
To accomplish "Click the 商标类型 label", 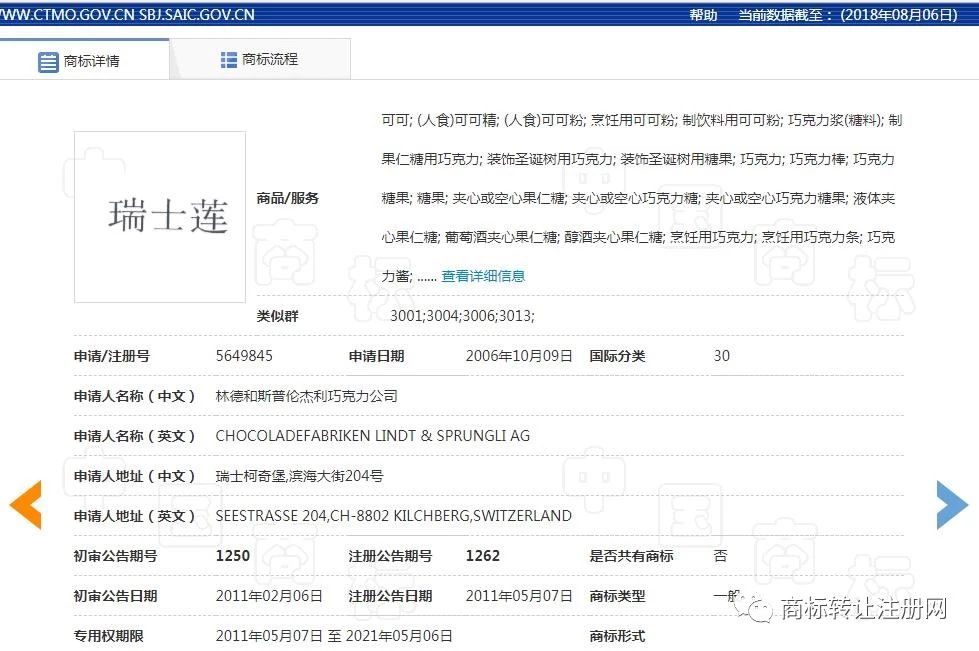I will (617, 596).
